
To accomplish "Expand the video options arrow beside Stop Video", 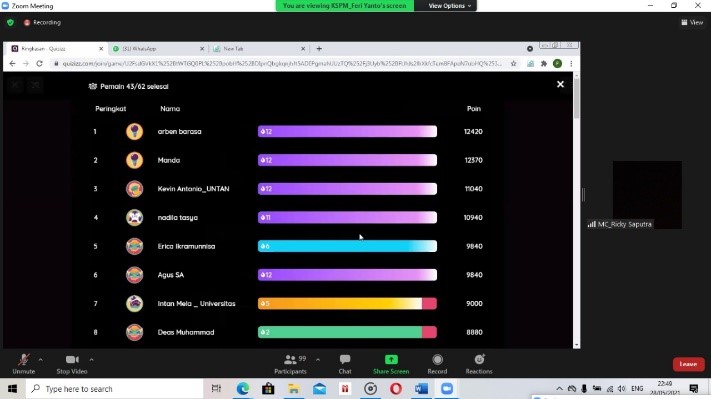I will pyautogui.click(x=92, y=360).
